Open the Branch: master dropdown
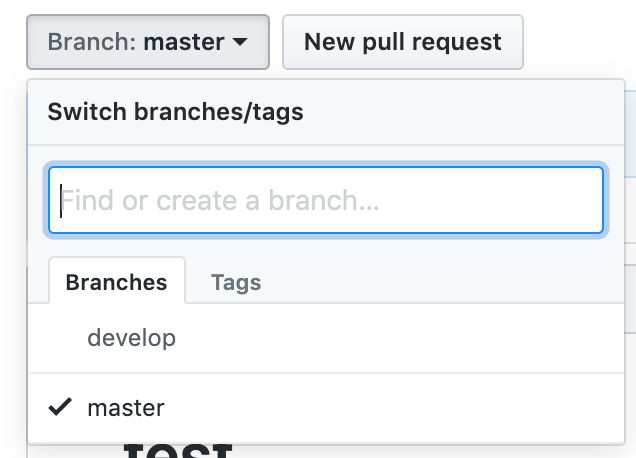 (148, 42)
